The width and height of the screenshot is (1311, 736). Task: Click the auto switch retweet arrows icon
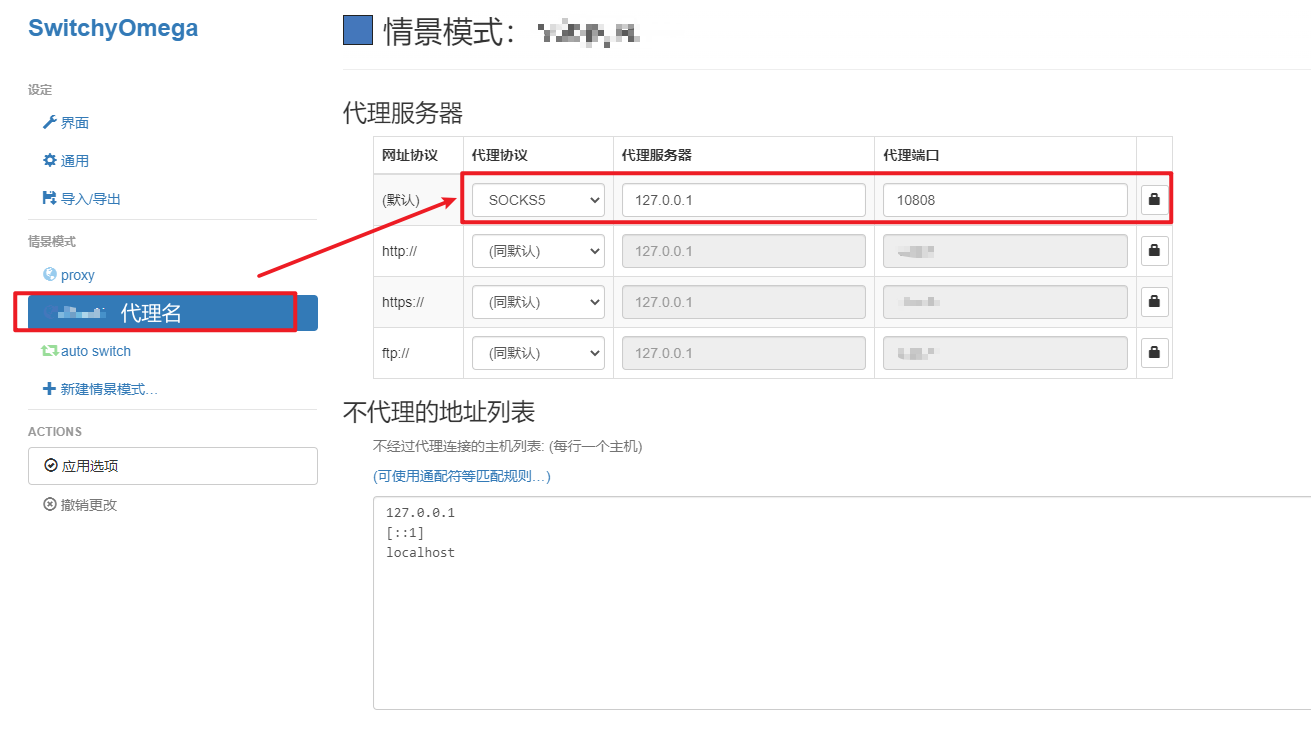click(50, 351)
